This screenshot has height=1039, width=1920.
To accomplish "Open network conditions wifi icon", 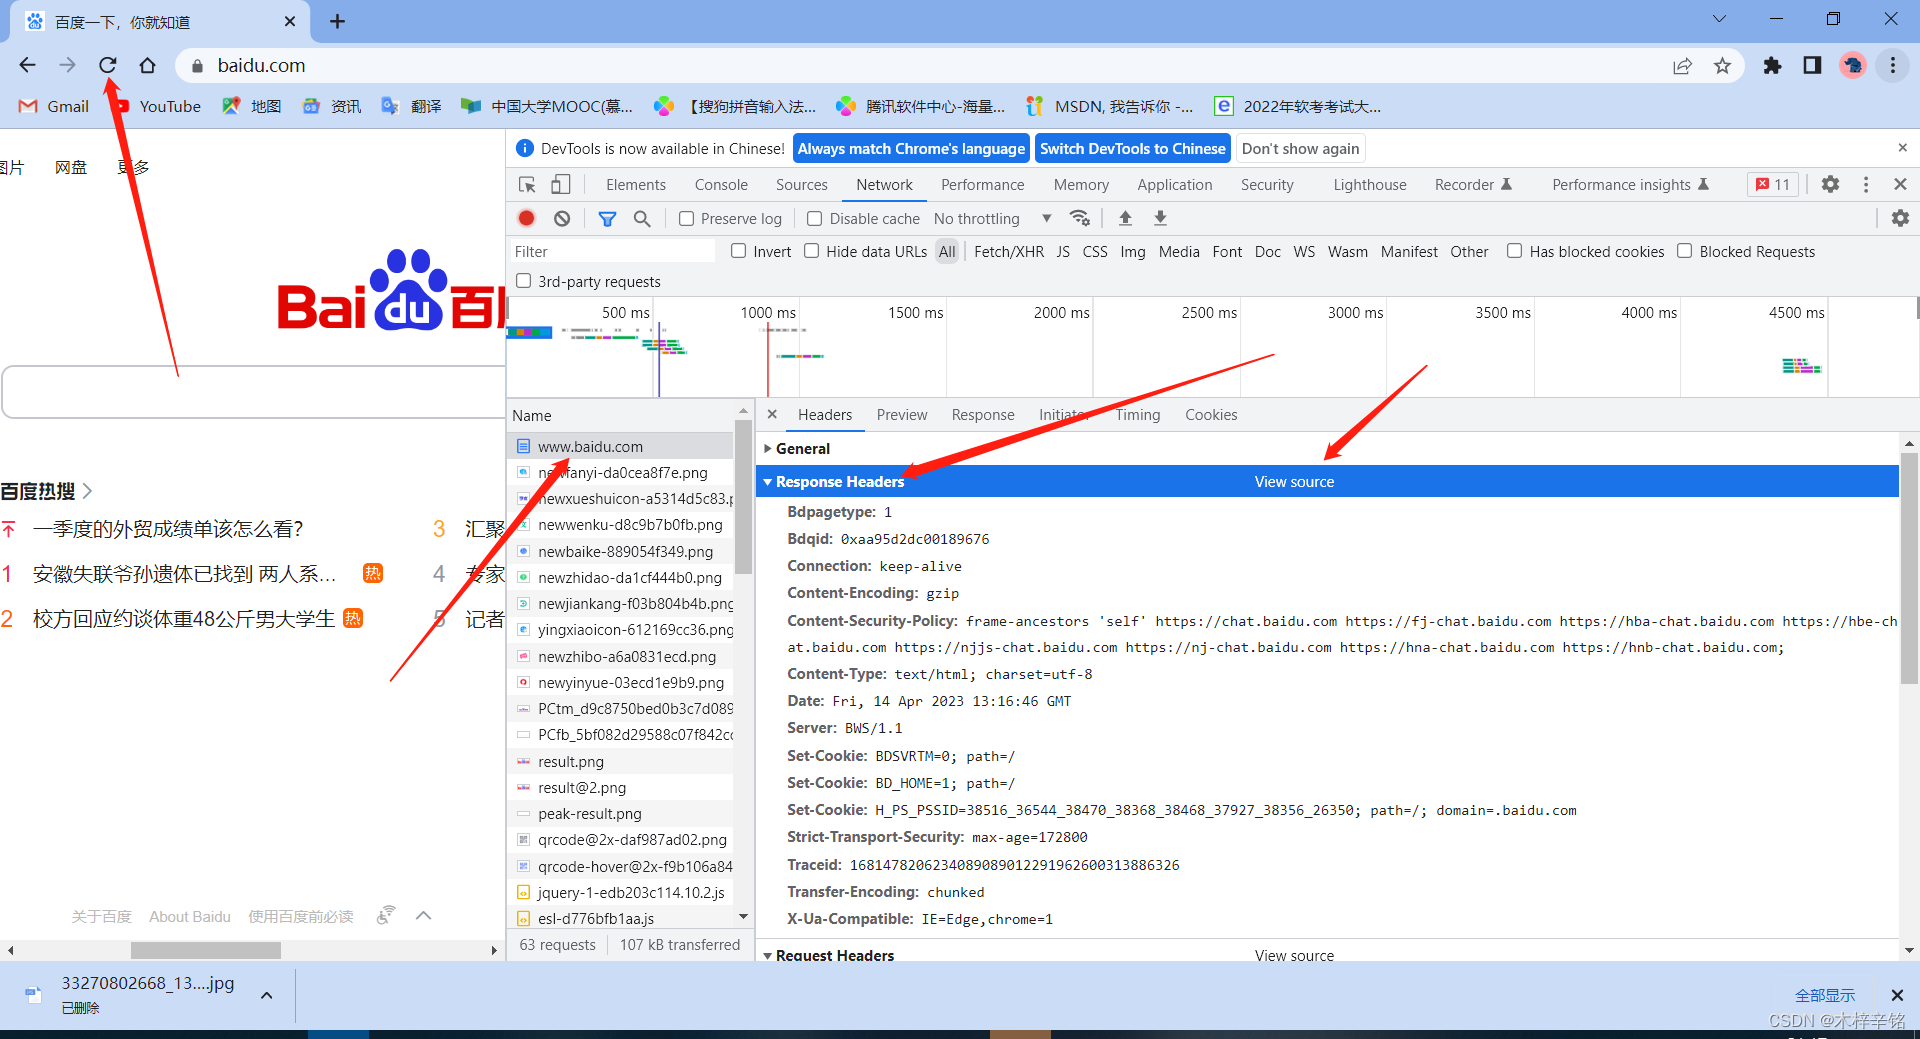I will (x=1080, y=218).
